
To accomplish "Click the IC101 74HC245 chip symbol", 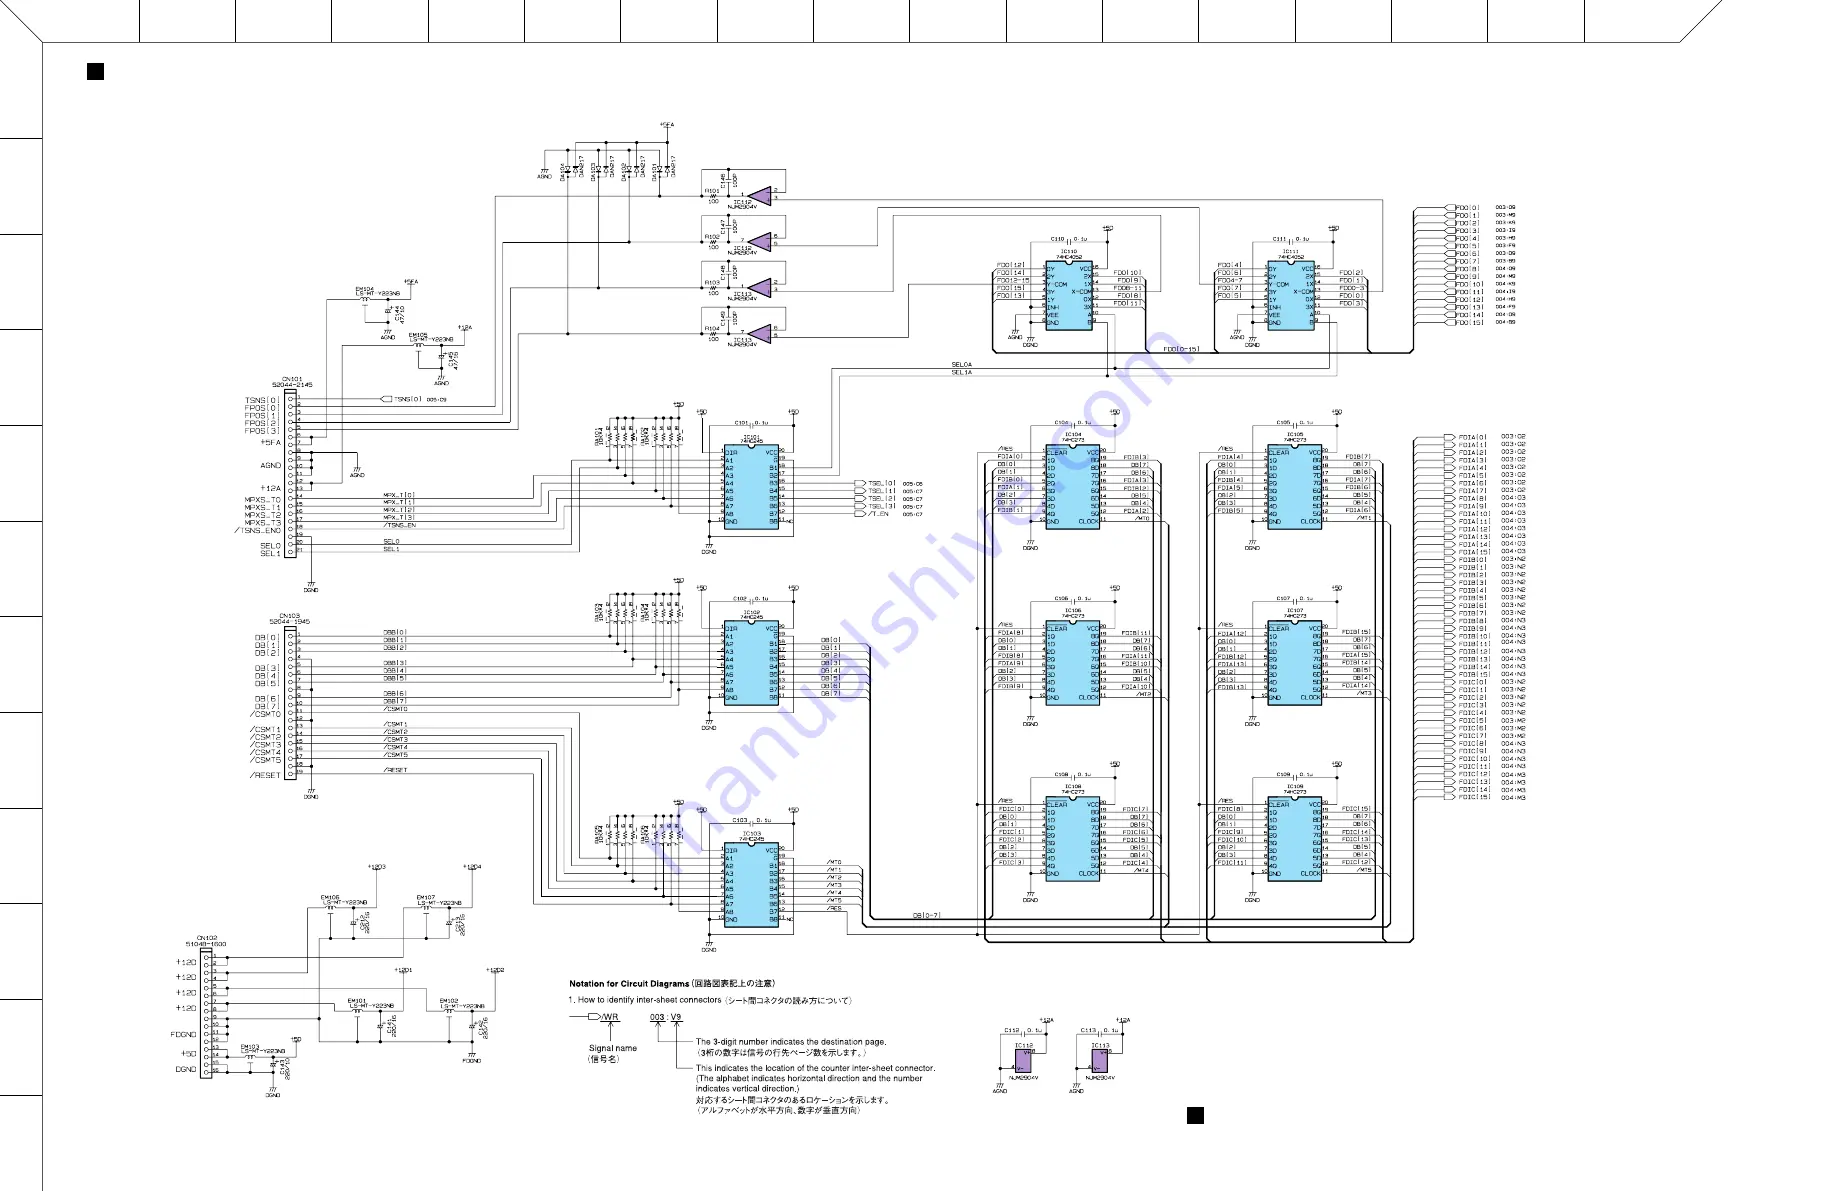I will (751, 487).
